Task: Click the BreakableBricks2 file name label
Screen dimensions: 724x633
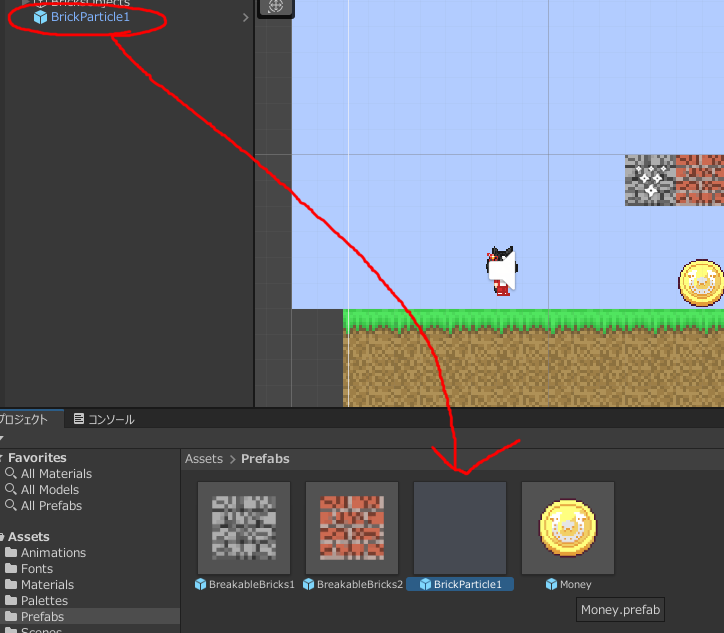Action: pos(360,585)
